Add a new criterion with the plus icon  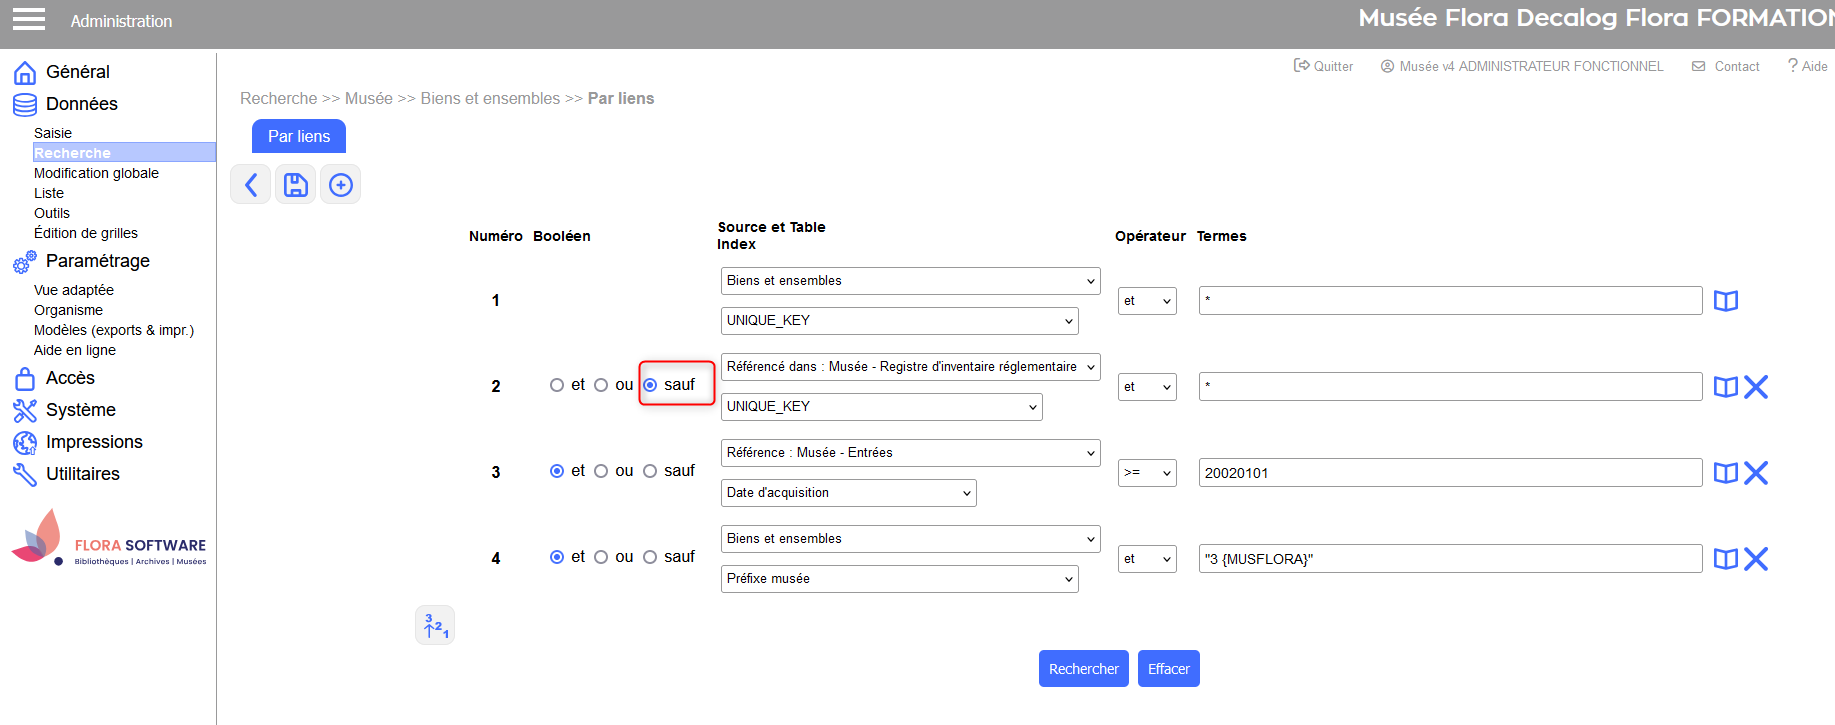coord(341,185)
